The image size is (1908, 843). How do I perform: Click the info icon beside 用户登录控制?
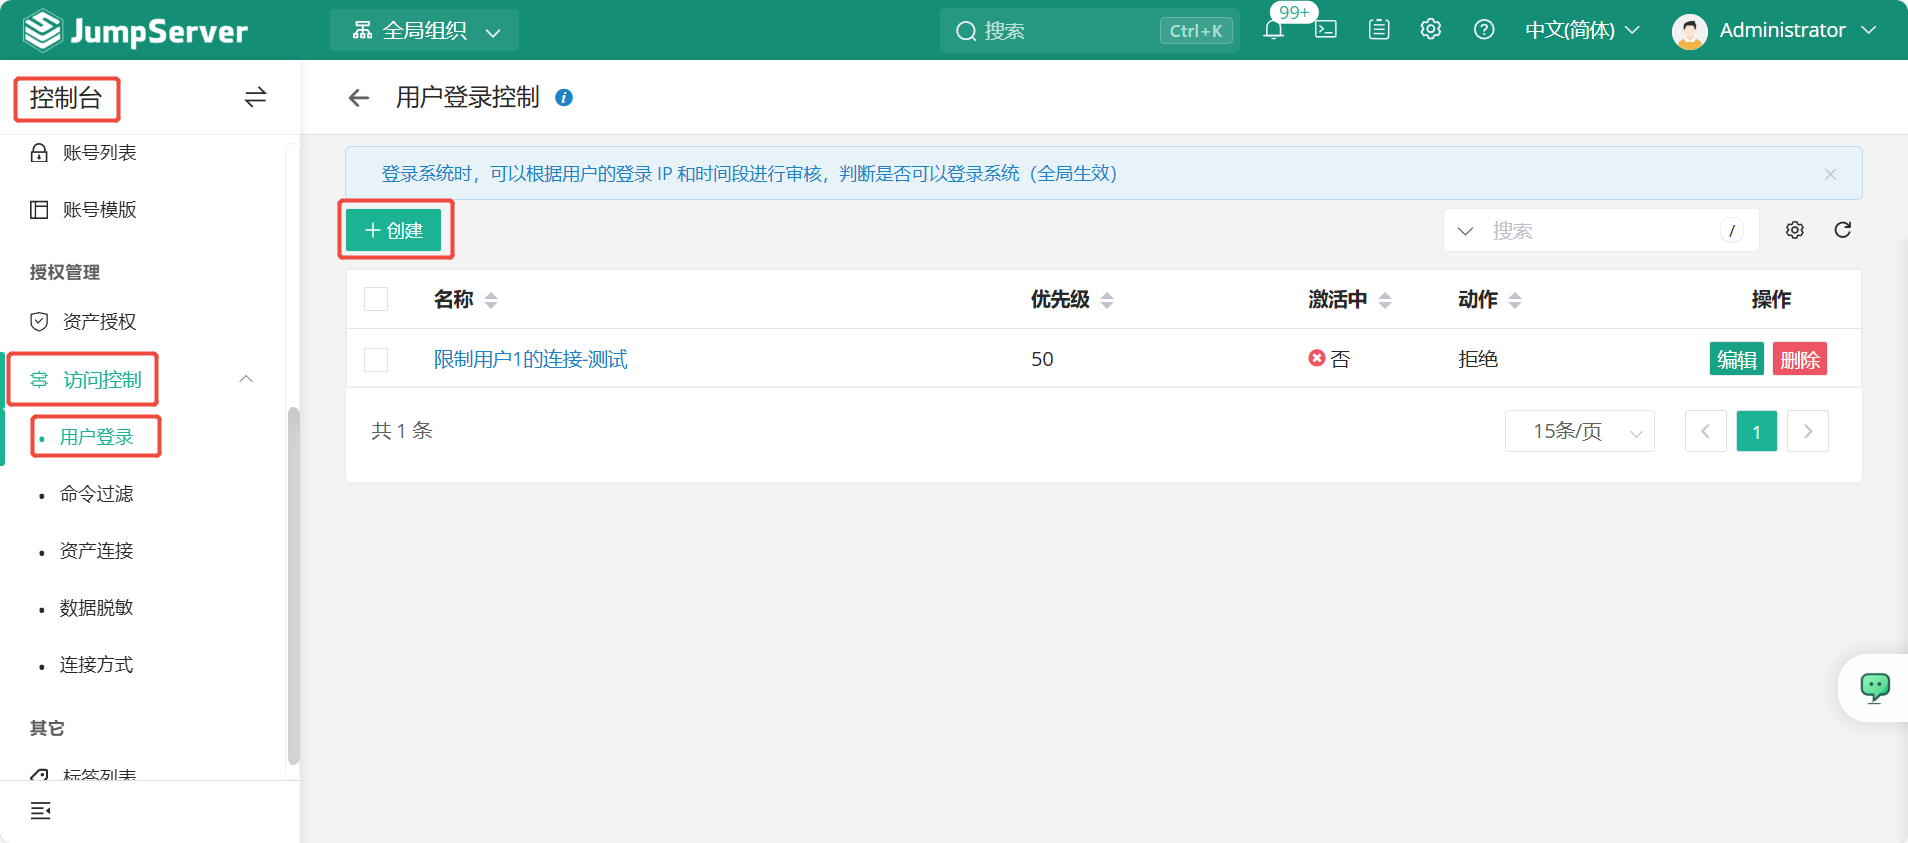[x=564, y=98]
